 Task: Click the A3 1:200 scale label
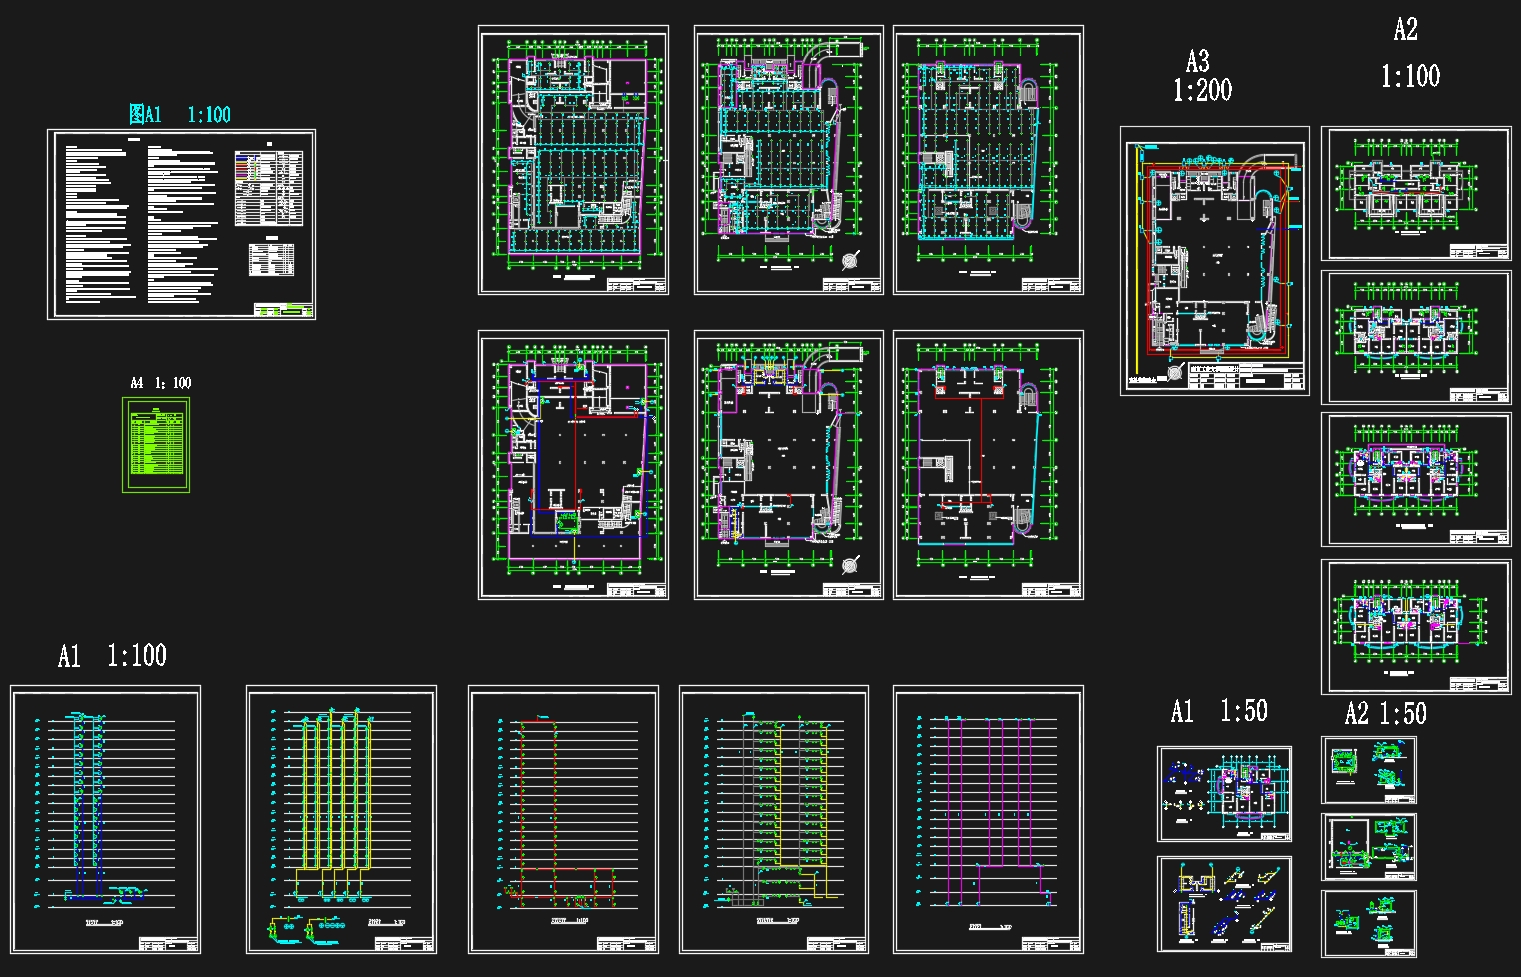coord(1202,77)
